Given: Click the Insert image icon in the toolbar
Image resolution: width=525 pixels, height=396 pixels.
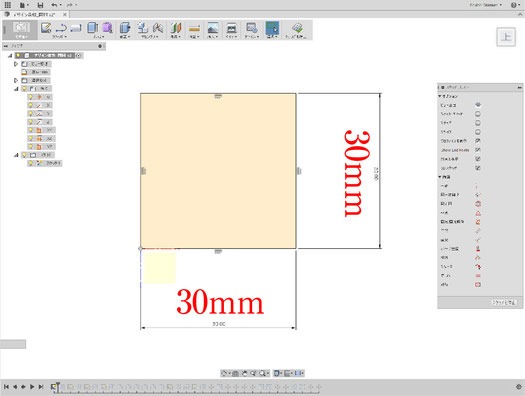Looking at the screenshot, I should pyautogui.click(x=213, y=28).
